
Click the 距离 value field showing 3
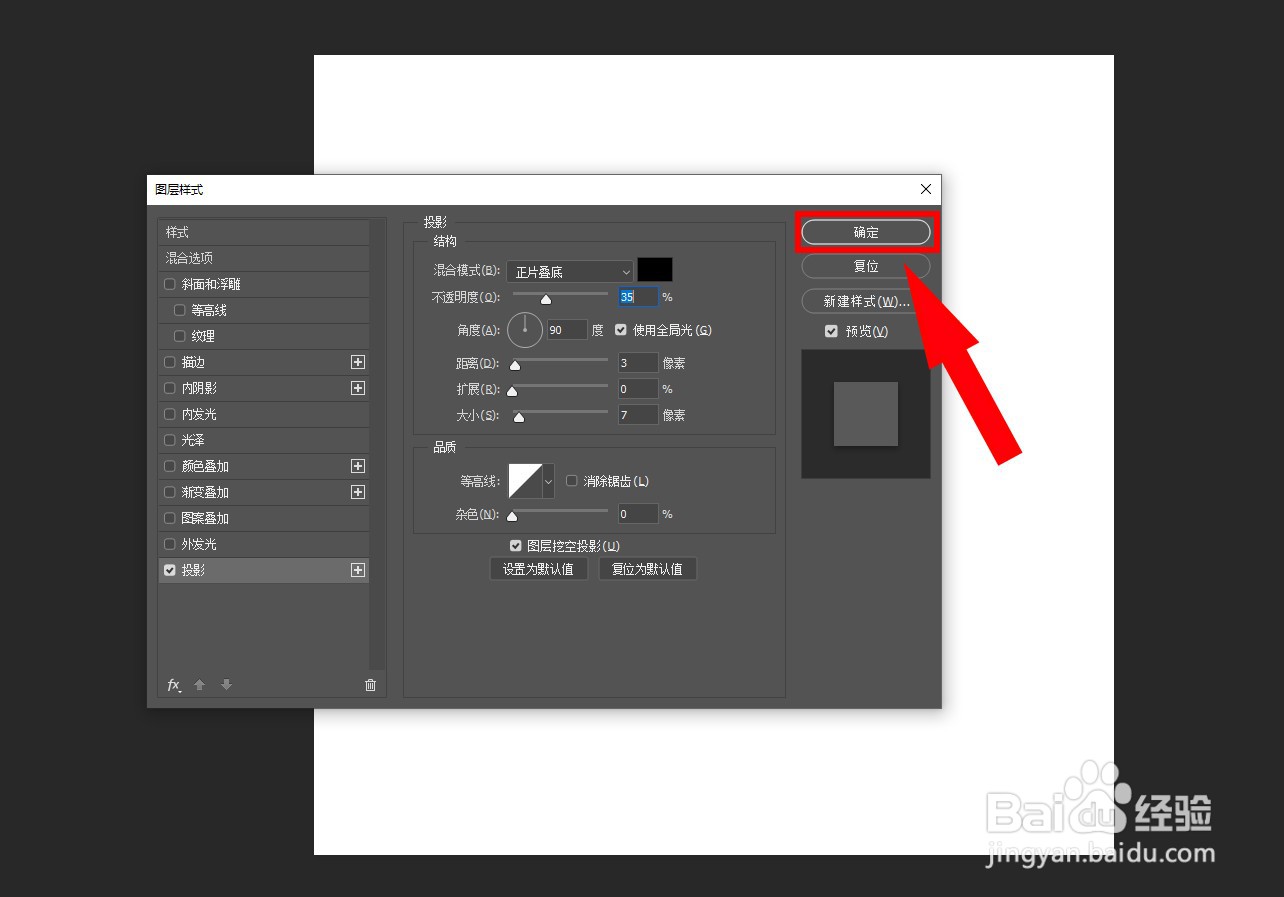click(x=638, y=363)
